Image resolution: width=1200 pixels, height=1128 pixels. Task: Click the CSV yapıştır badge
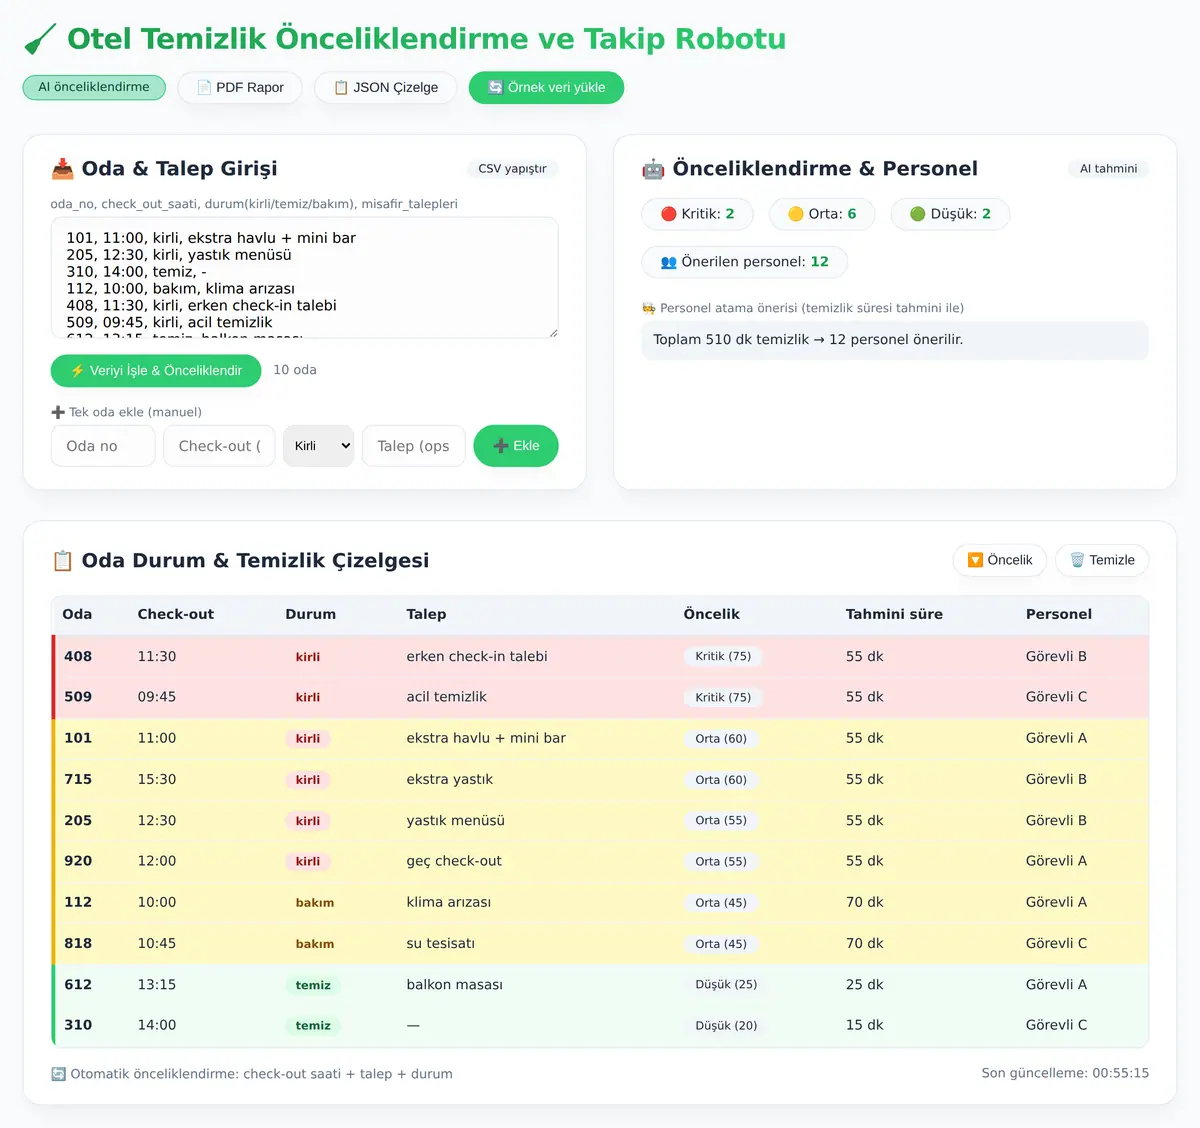(x=513, y=169)
